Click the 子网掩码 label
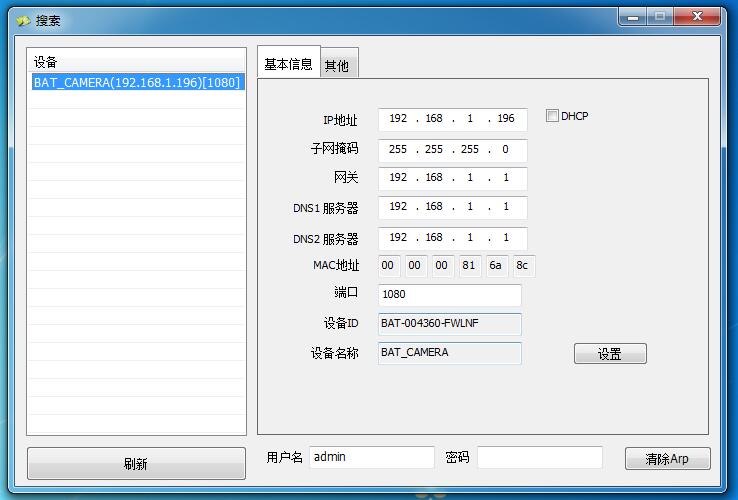 tap(334, 149)
